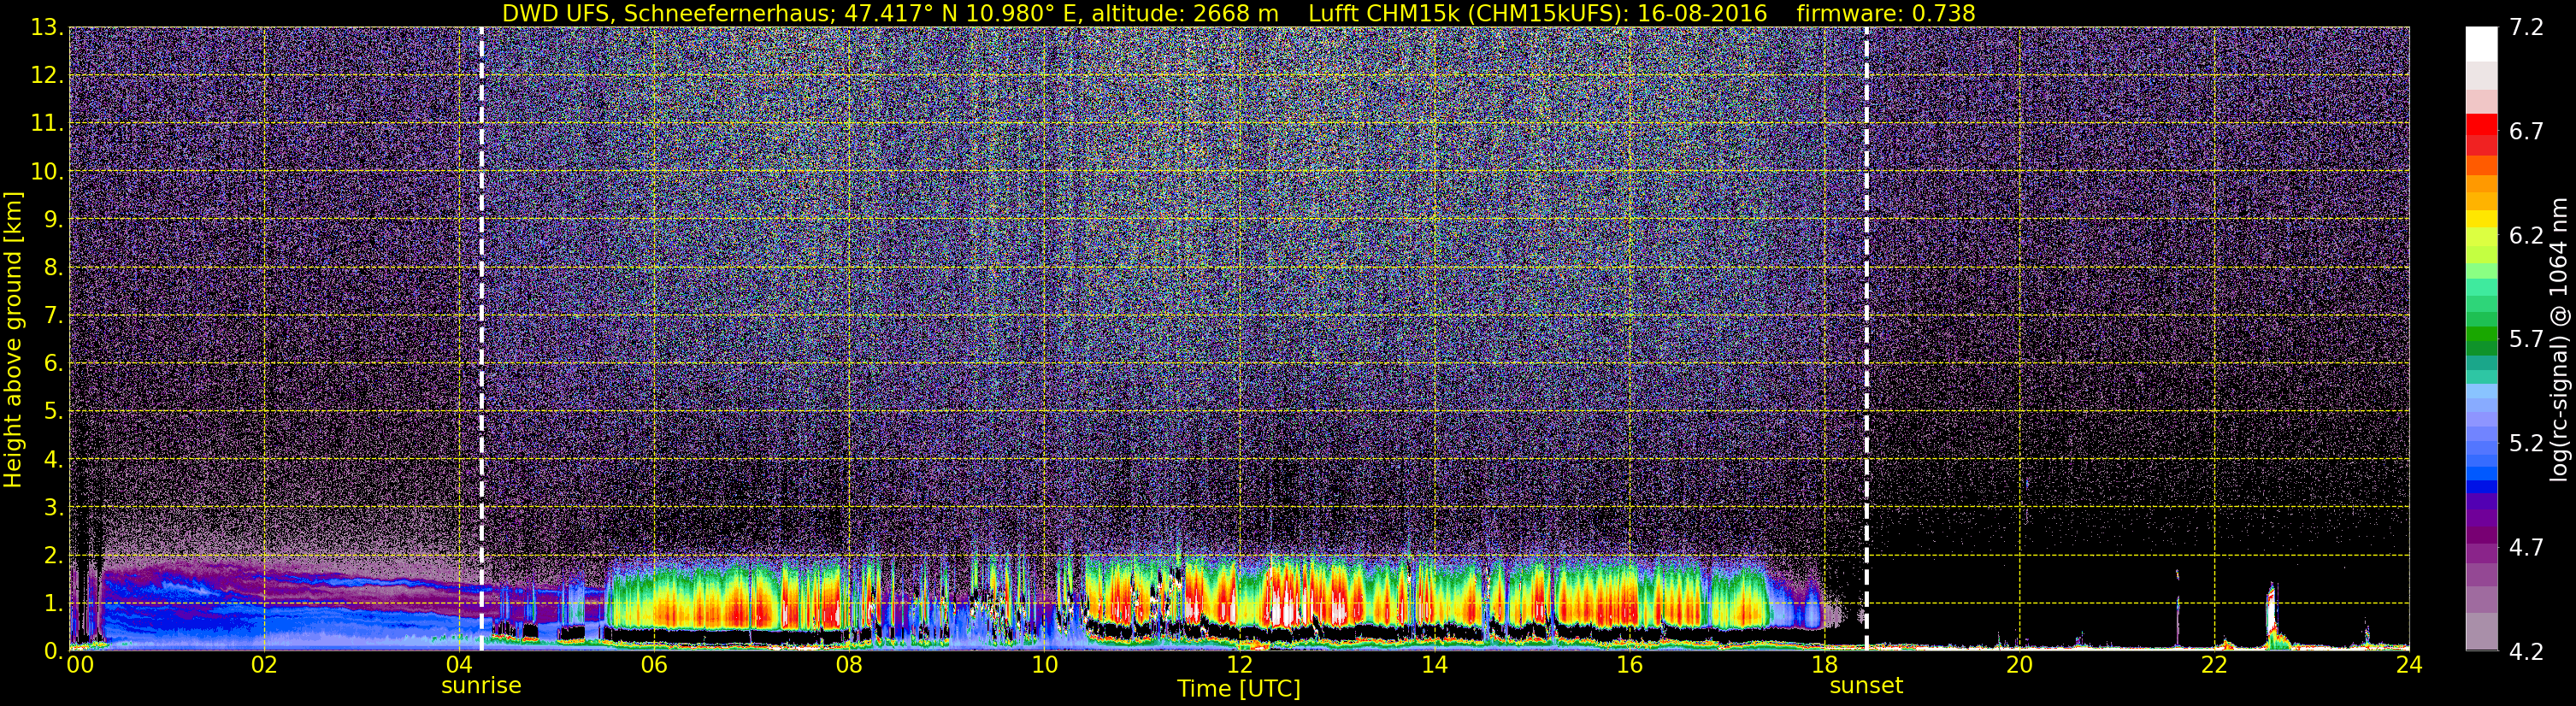Click the height tick label '6.'
The image size is (2576, 706).
[54, 363]
